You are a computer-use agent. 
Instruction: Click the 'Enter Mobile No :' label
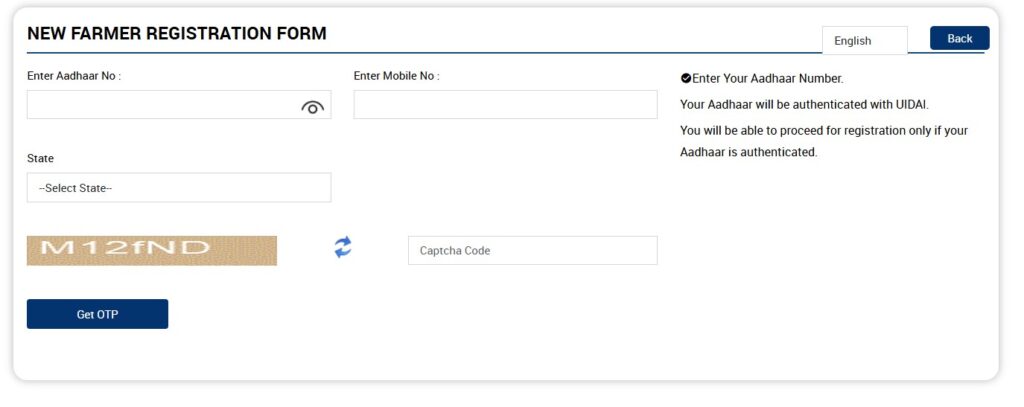[x=396, y=76]
